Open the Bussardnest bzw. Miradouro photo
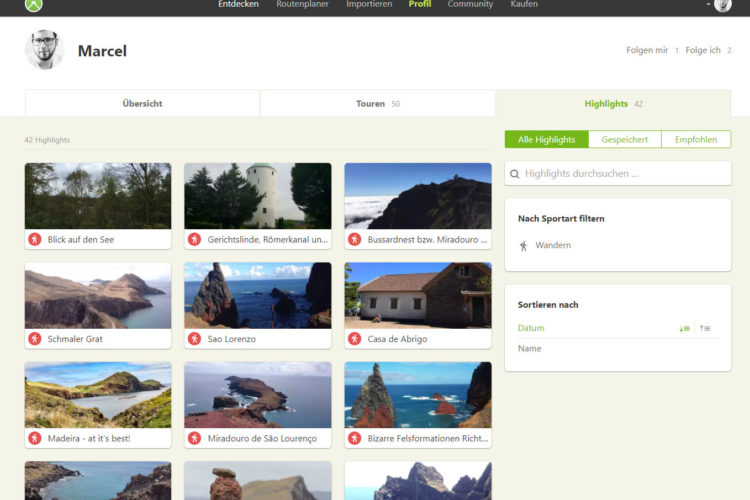This screenshot has width=750, height=500. click(418, 196)
